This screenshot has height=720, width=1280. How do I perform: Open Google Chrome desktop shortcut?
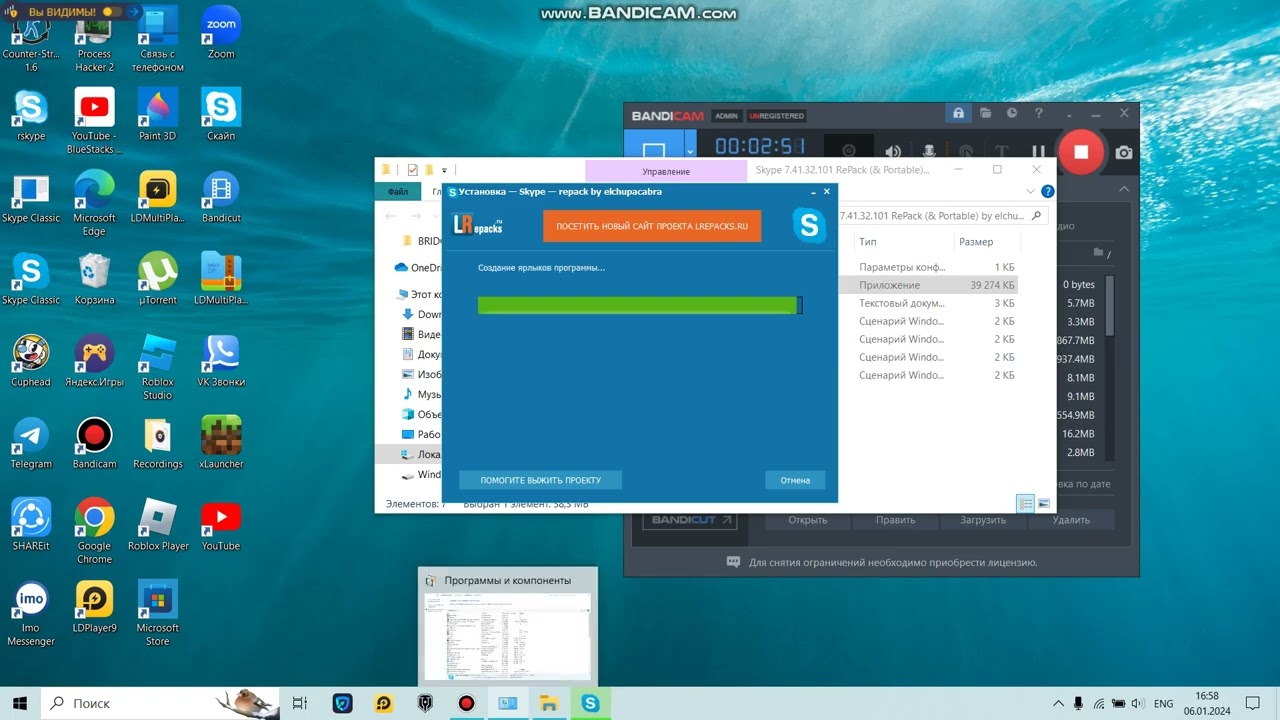[x=94, y=531]
